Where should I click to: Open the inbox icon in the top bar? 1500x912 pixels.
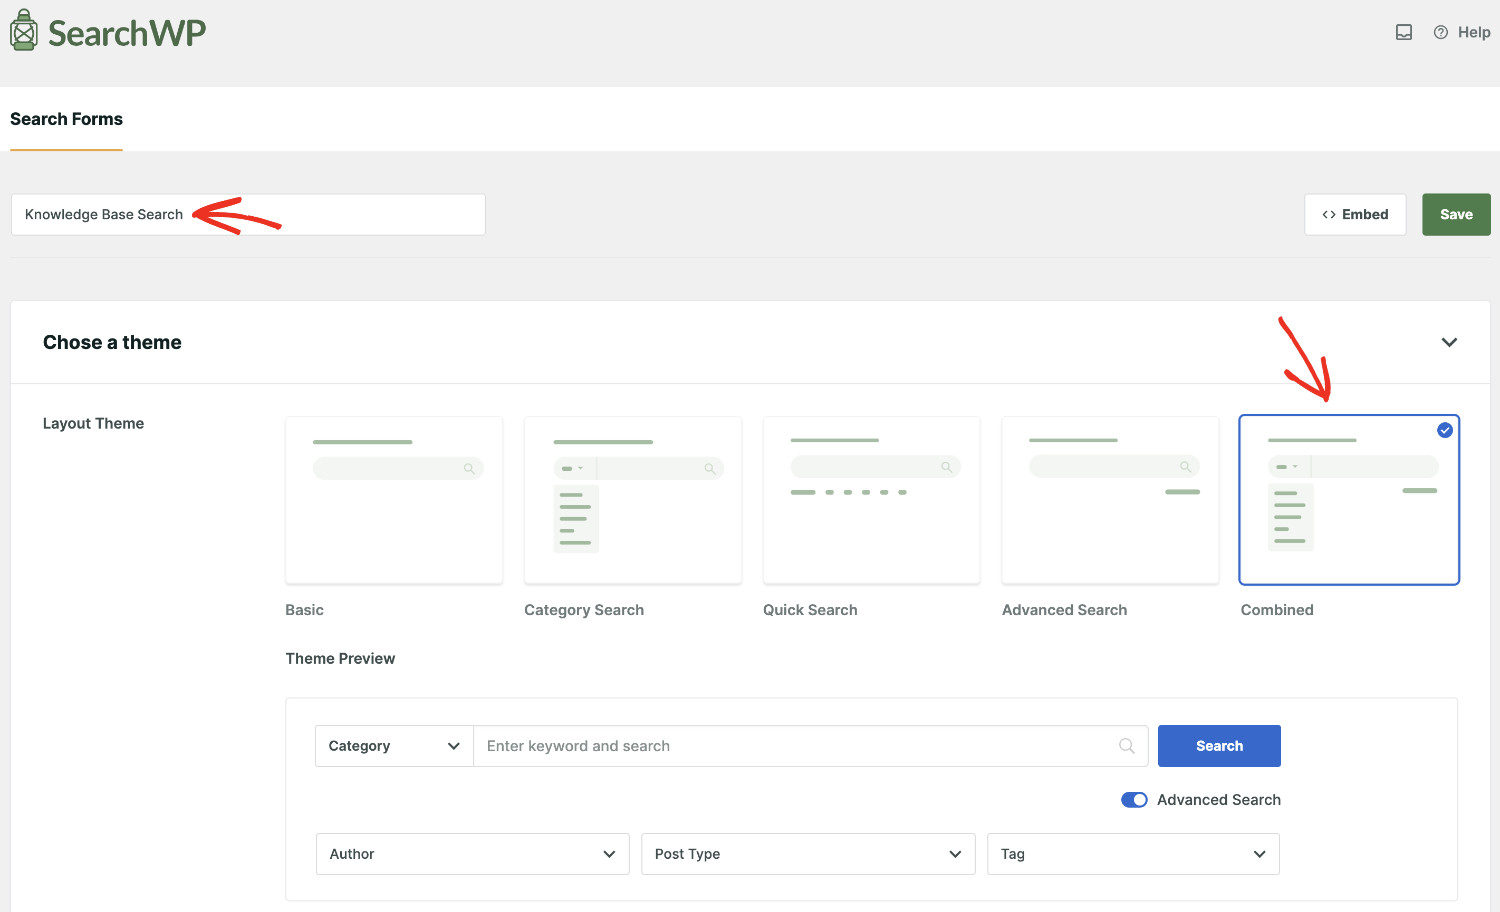pyautogui.click(x=1404, y=31)
